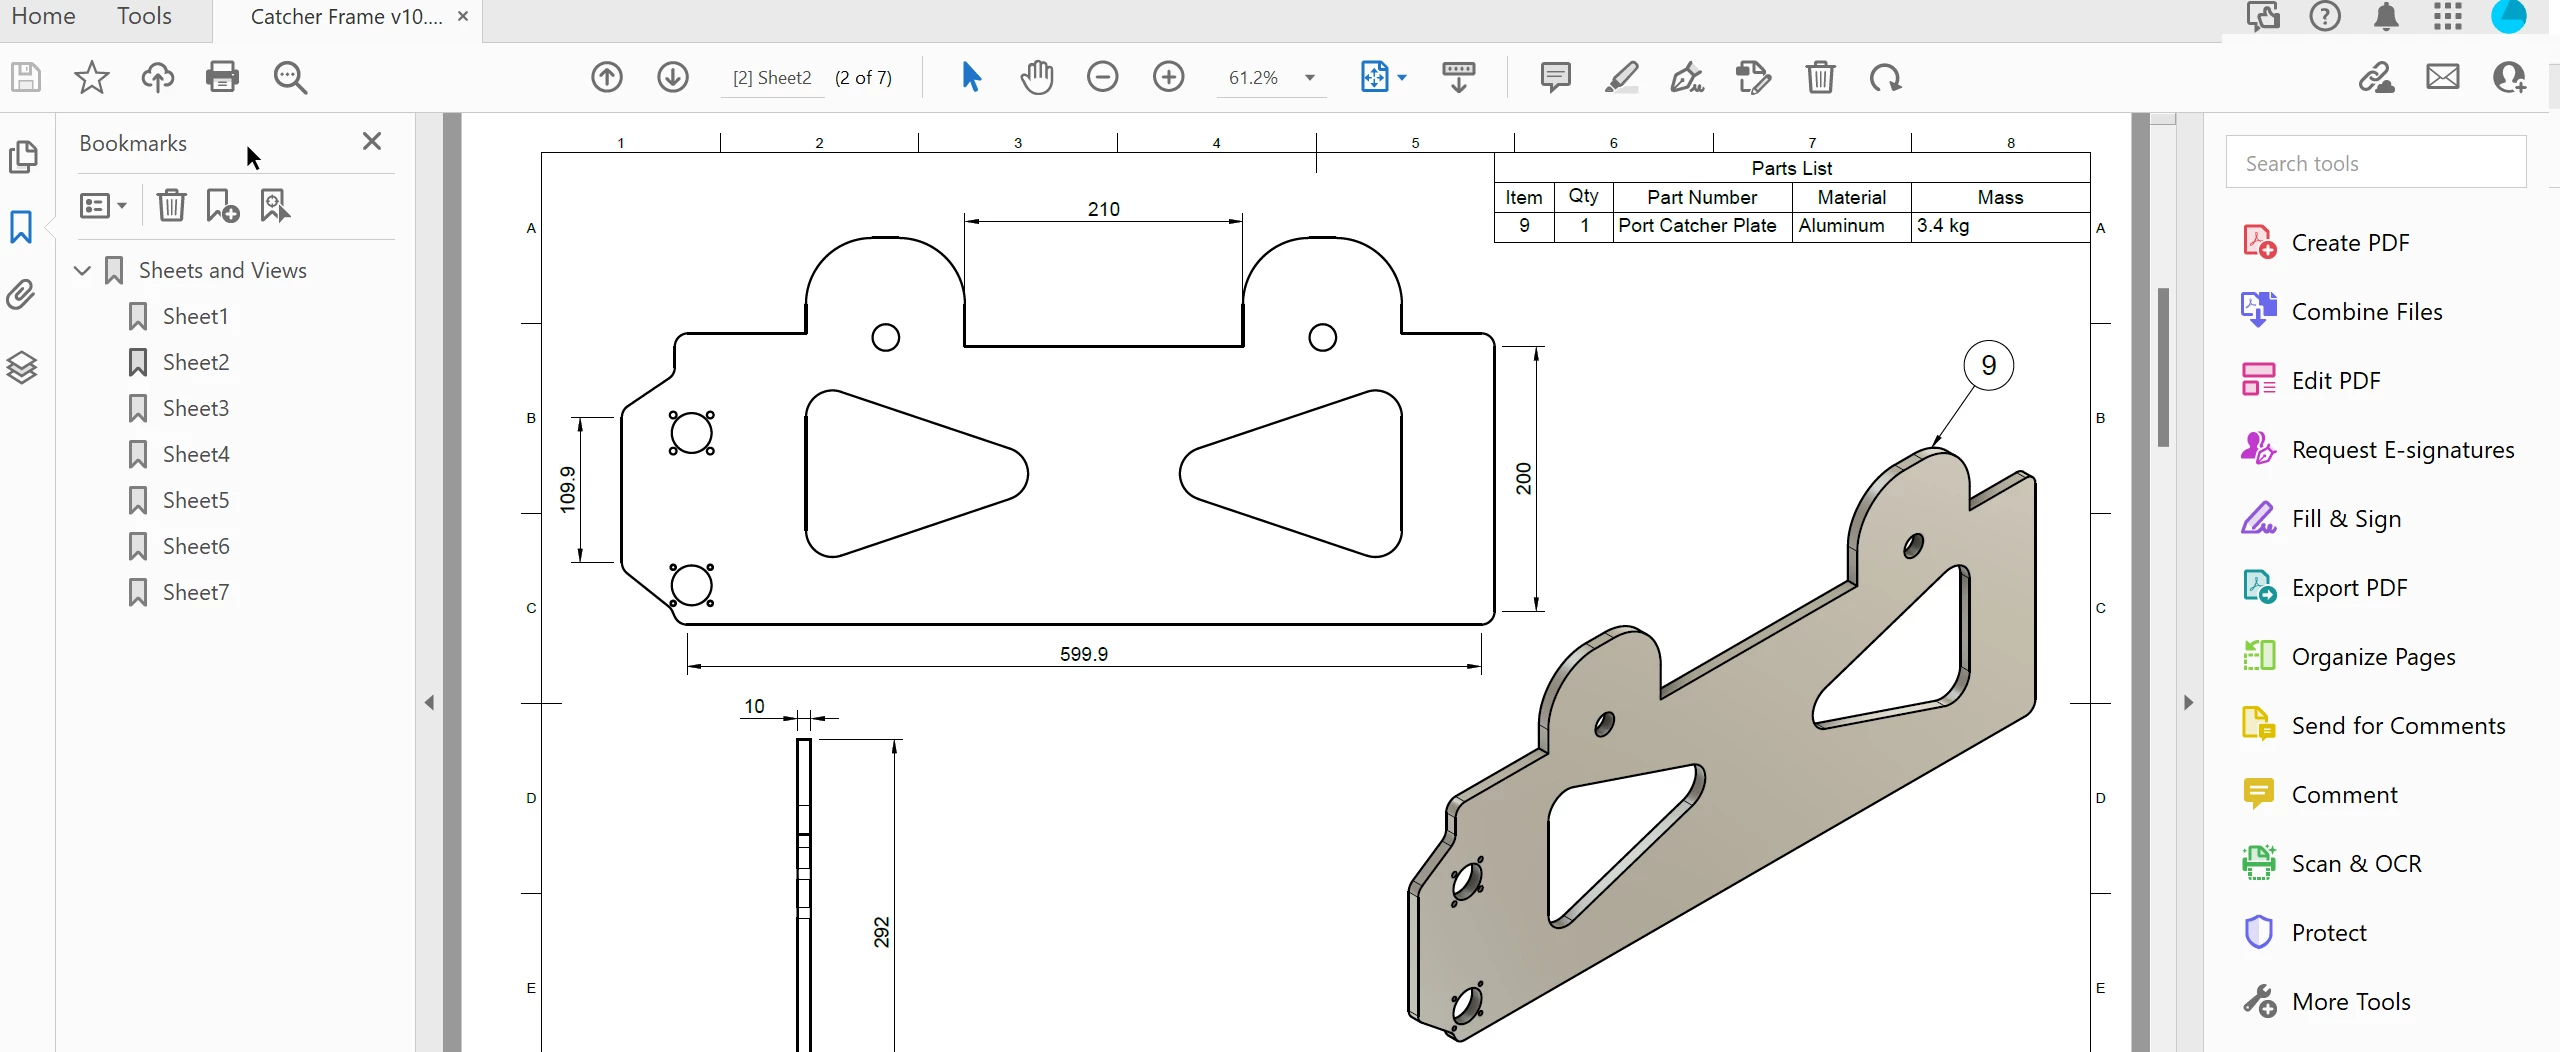
Task: Activate the selection arrow tool
Action: tap(971, 77)
